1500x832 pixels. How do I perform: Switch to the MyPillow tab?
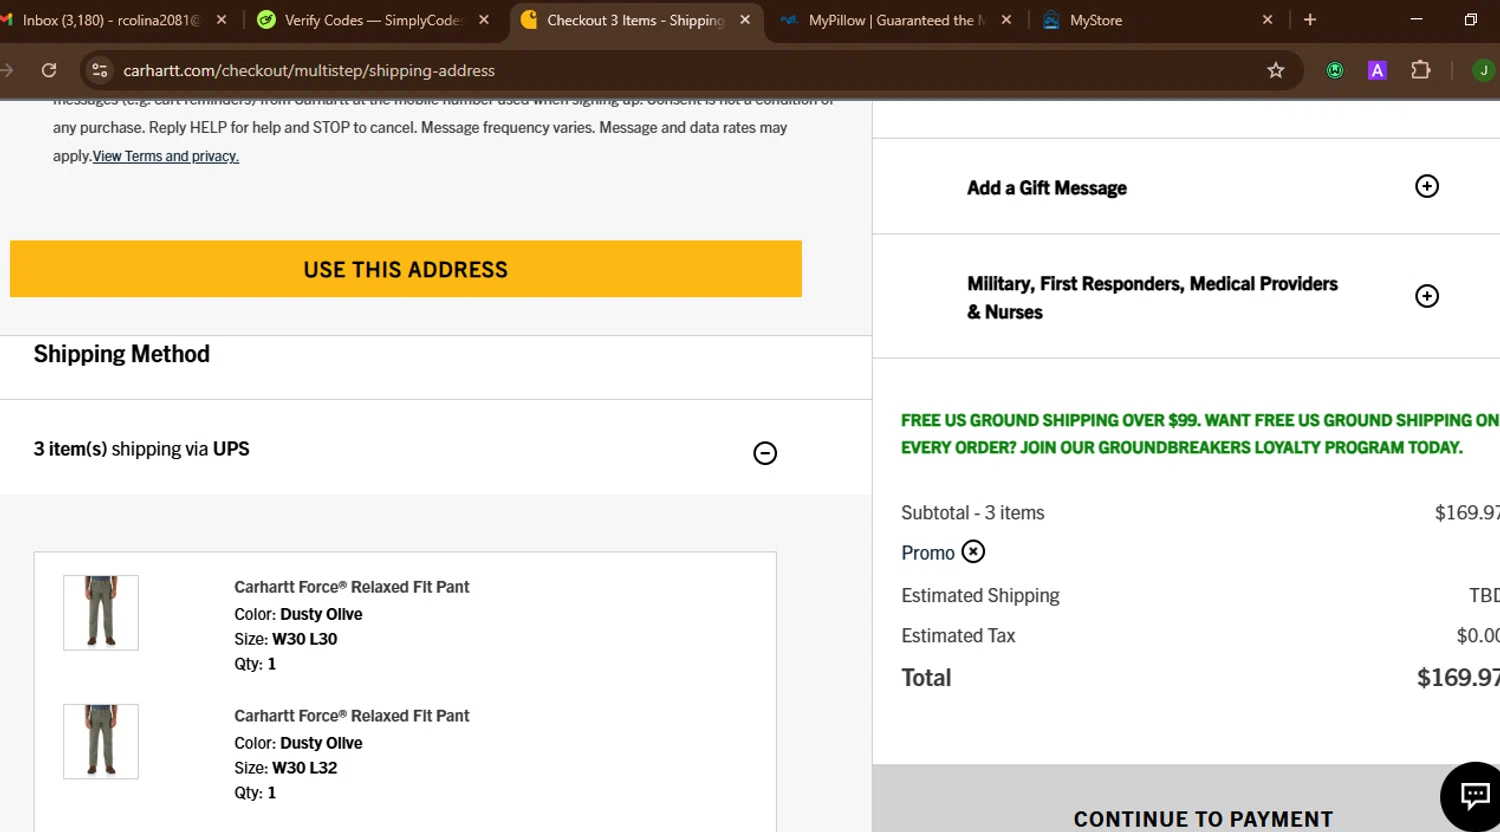point(895,20)
